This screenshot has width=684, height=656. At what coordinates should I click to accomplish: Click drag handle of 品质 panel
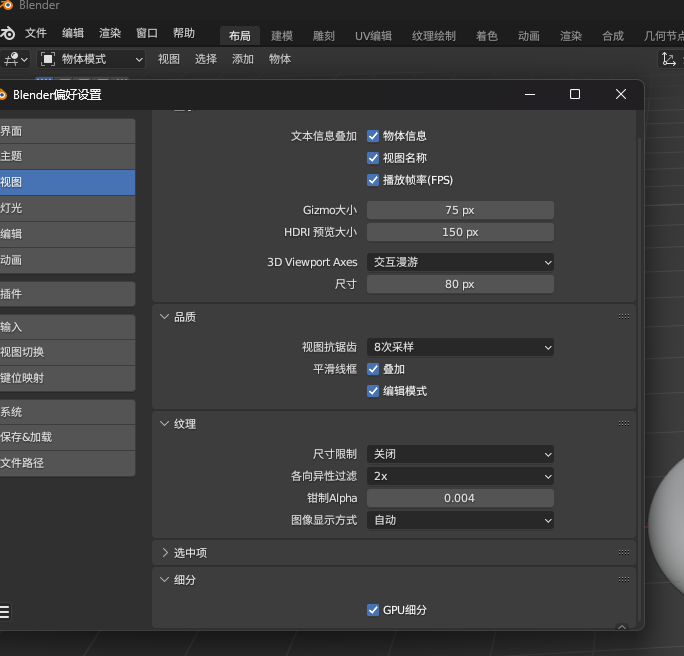[624, 317]
